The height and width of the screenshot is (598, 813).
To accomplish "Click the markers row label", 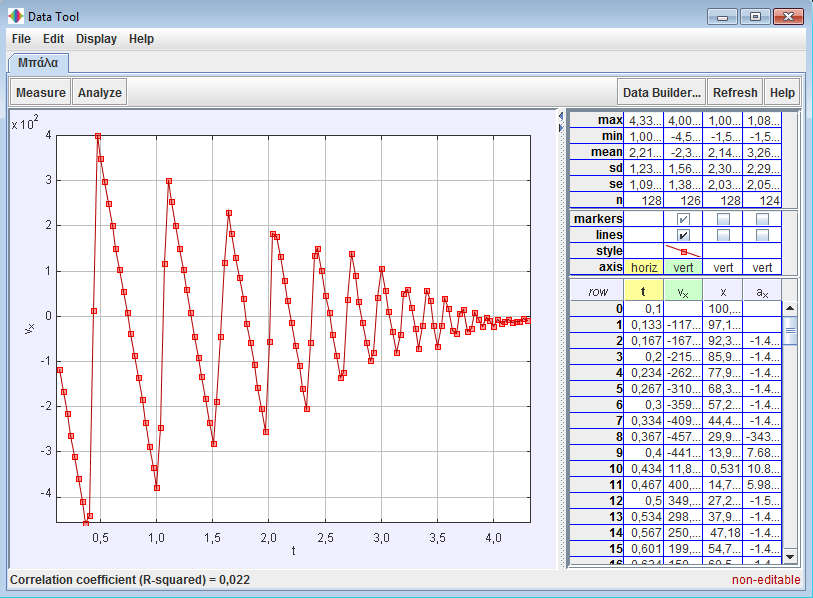I will tap(597, 219).
